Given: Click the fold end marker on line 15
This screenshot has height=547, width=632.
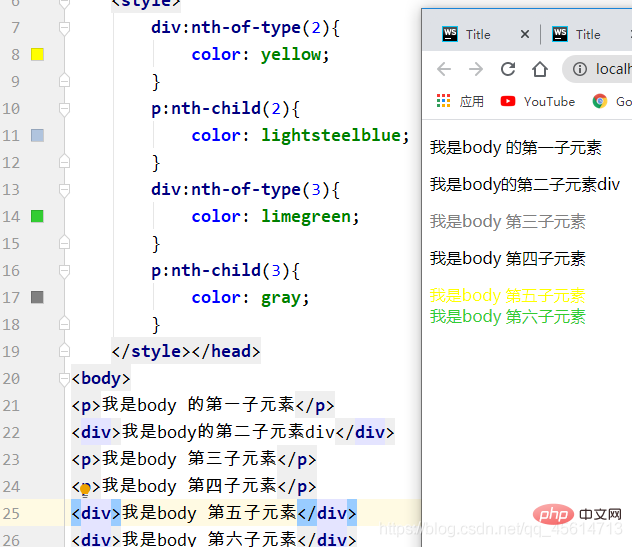Looking at the screenshot, I should 64,243.
